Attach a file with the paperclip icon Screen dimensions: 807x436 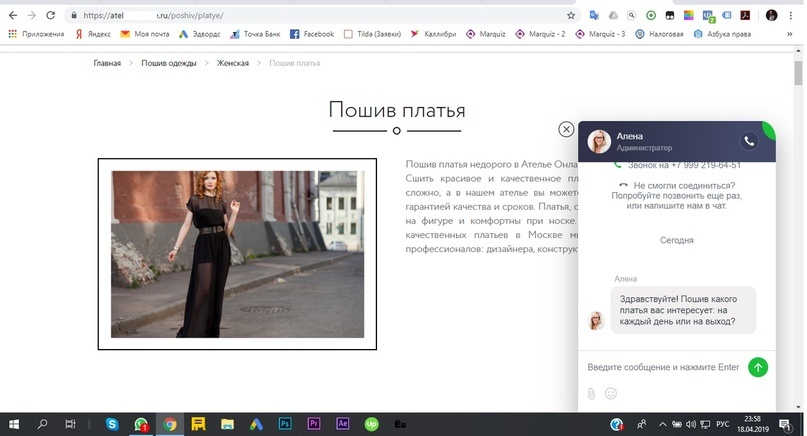click(591, 394)
